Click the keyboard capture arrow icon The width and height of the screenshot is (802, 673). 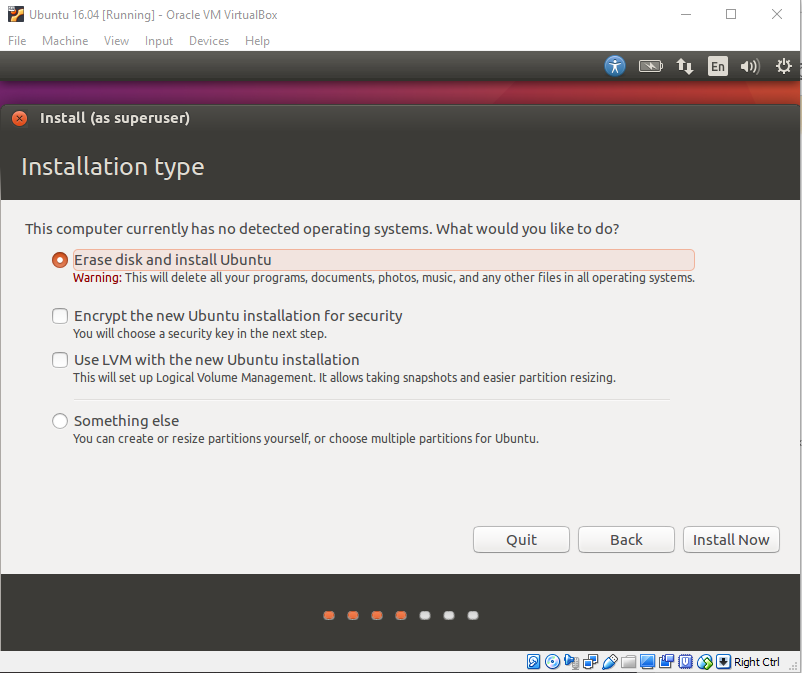coord(723,662)
